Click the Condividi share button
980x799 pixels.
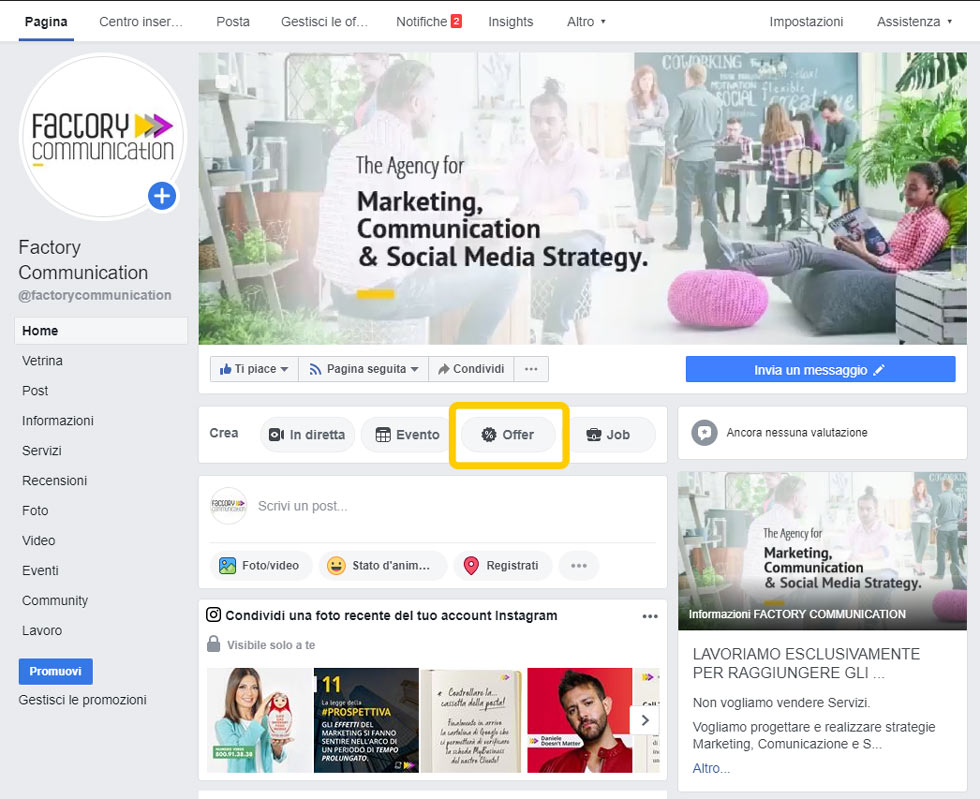[471, 369]
